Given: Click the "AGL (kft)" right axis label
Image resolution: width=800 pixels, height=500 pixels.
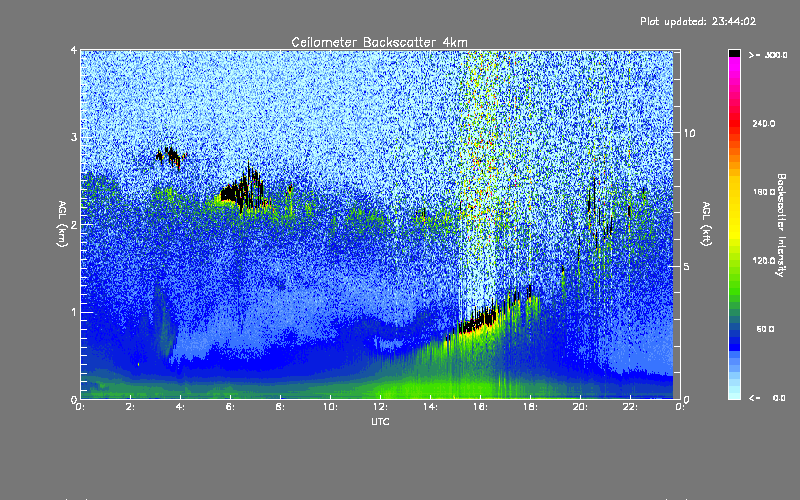Looking at the screenshot, I should 706,223.
